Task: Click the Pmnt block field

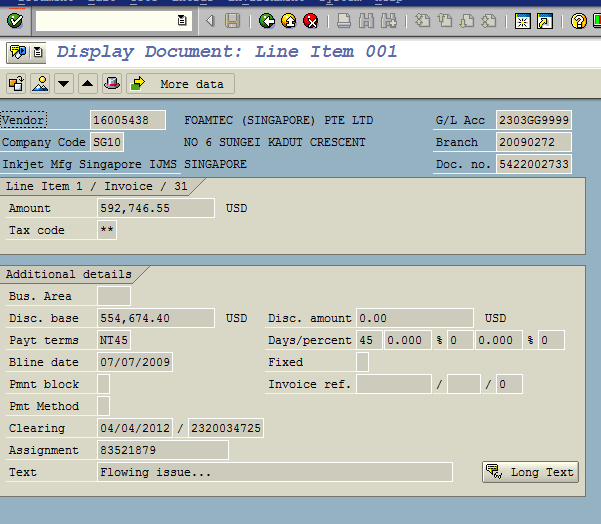Action: 103,384
